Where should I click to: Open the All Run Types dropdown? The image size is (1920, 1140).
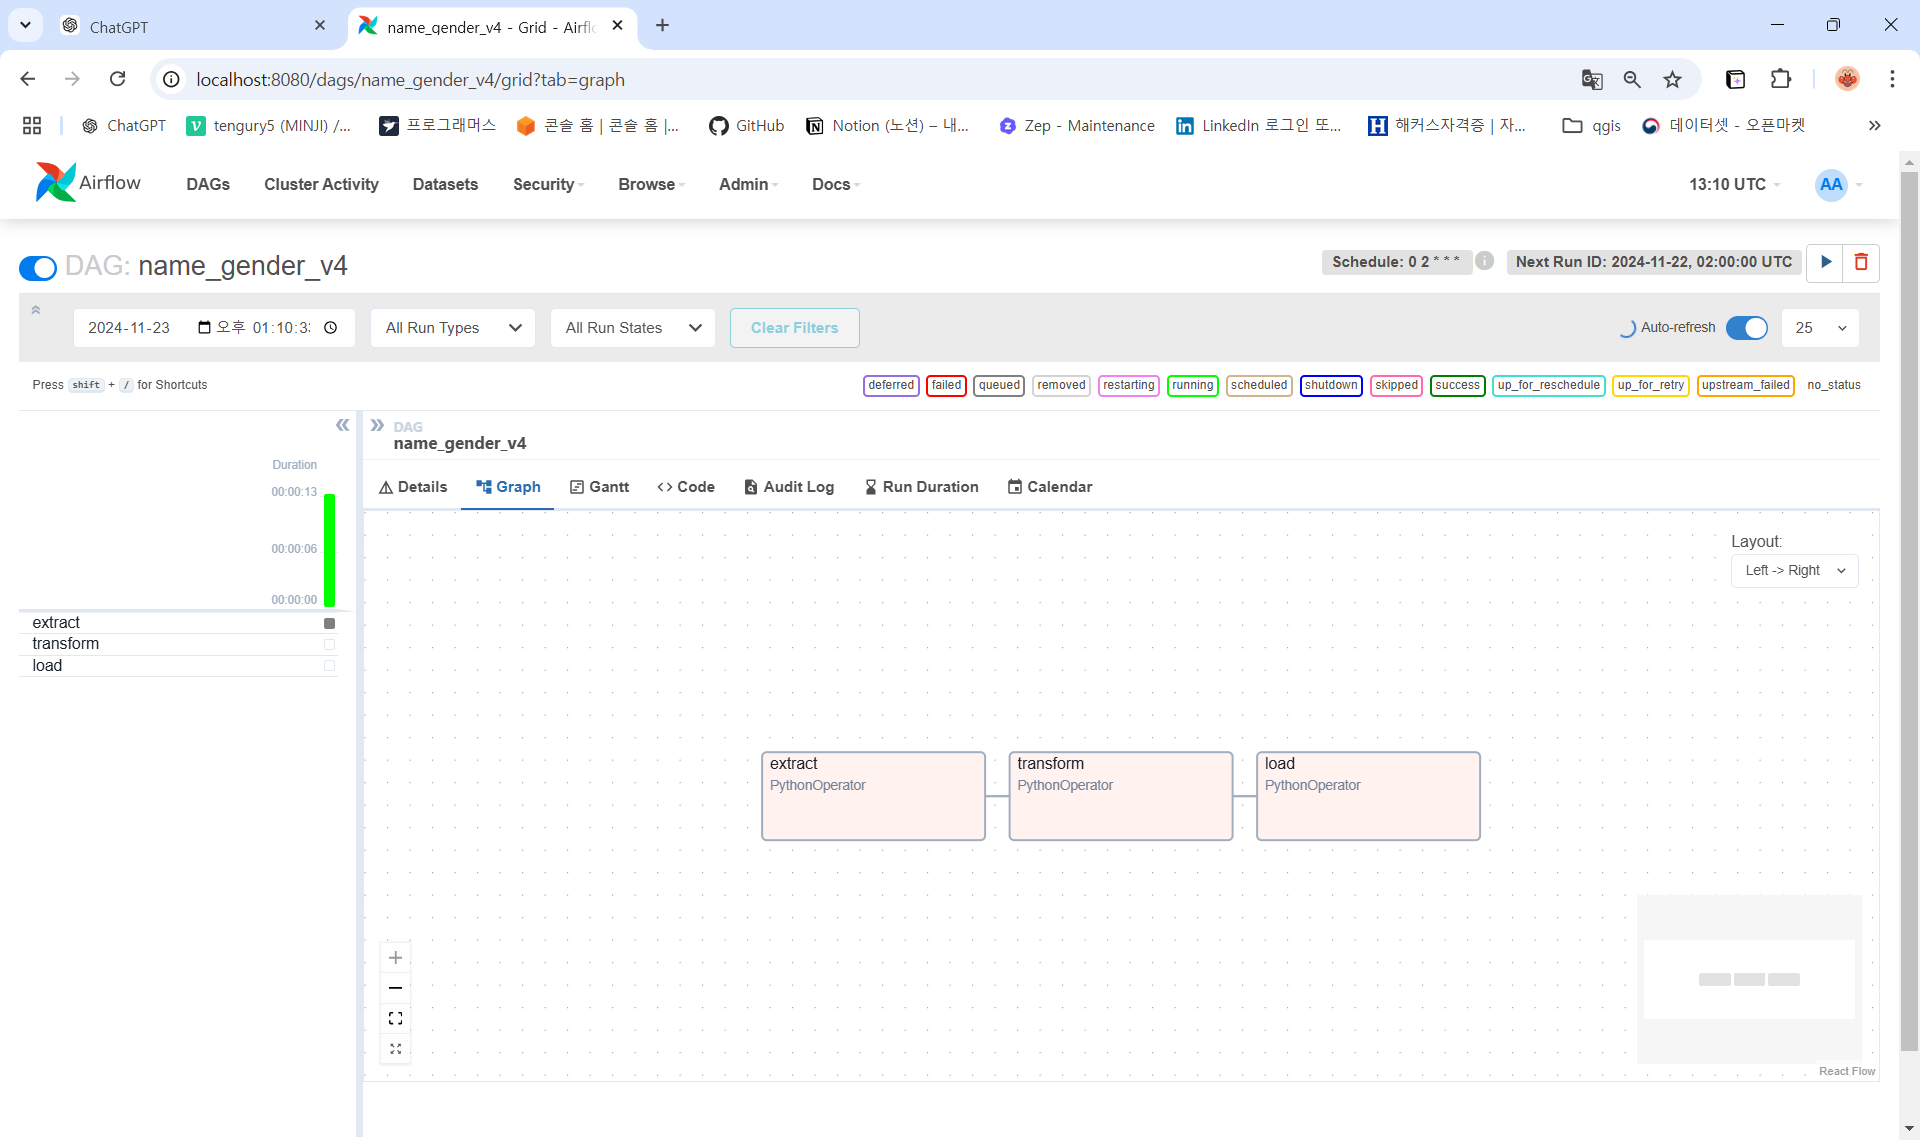click(x=453, y=328)
